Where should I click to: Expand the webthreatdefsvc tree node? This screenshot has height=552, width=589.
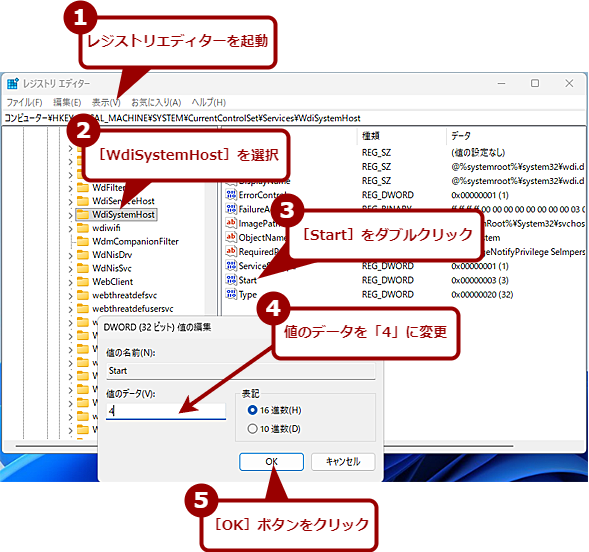pos(71,296)
